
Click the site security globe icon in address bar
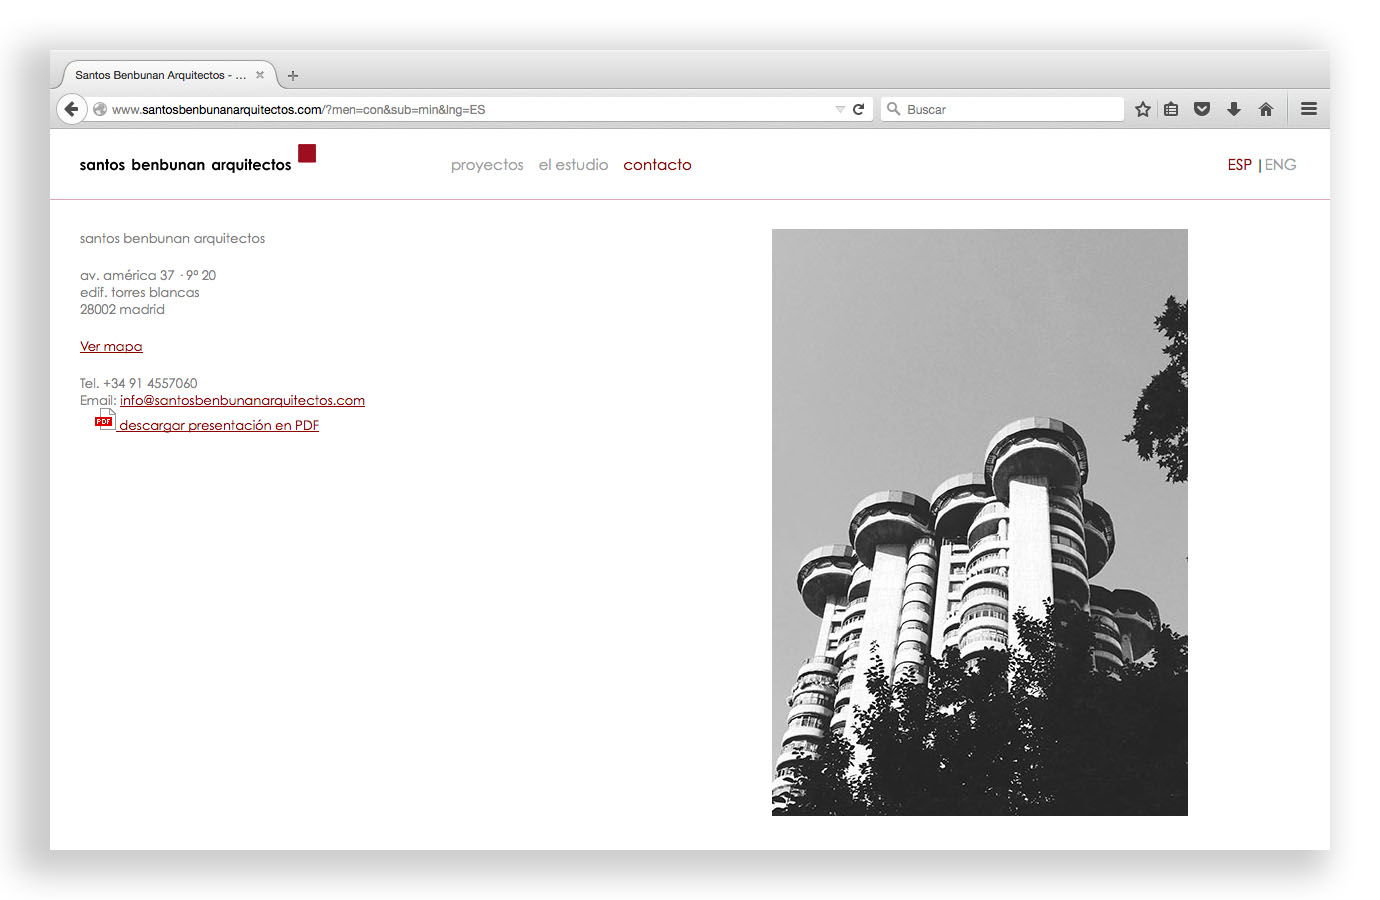99,109
